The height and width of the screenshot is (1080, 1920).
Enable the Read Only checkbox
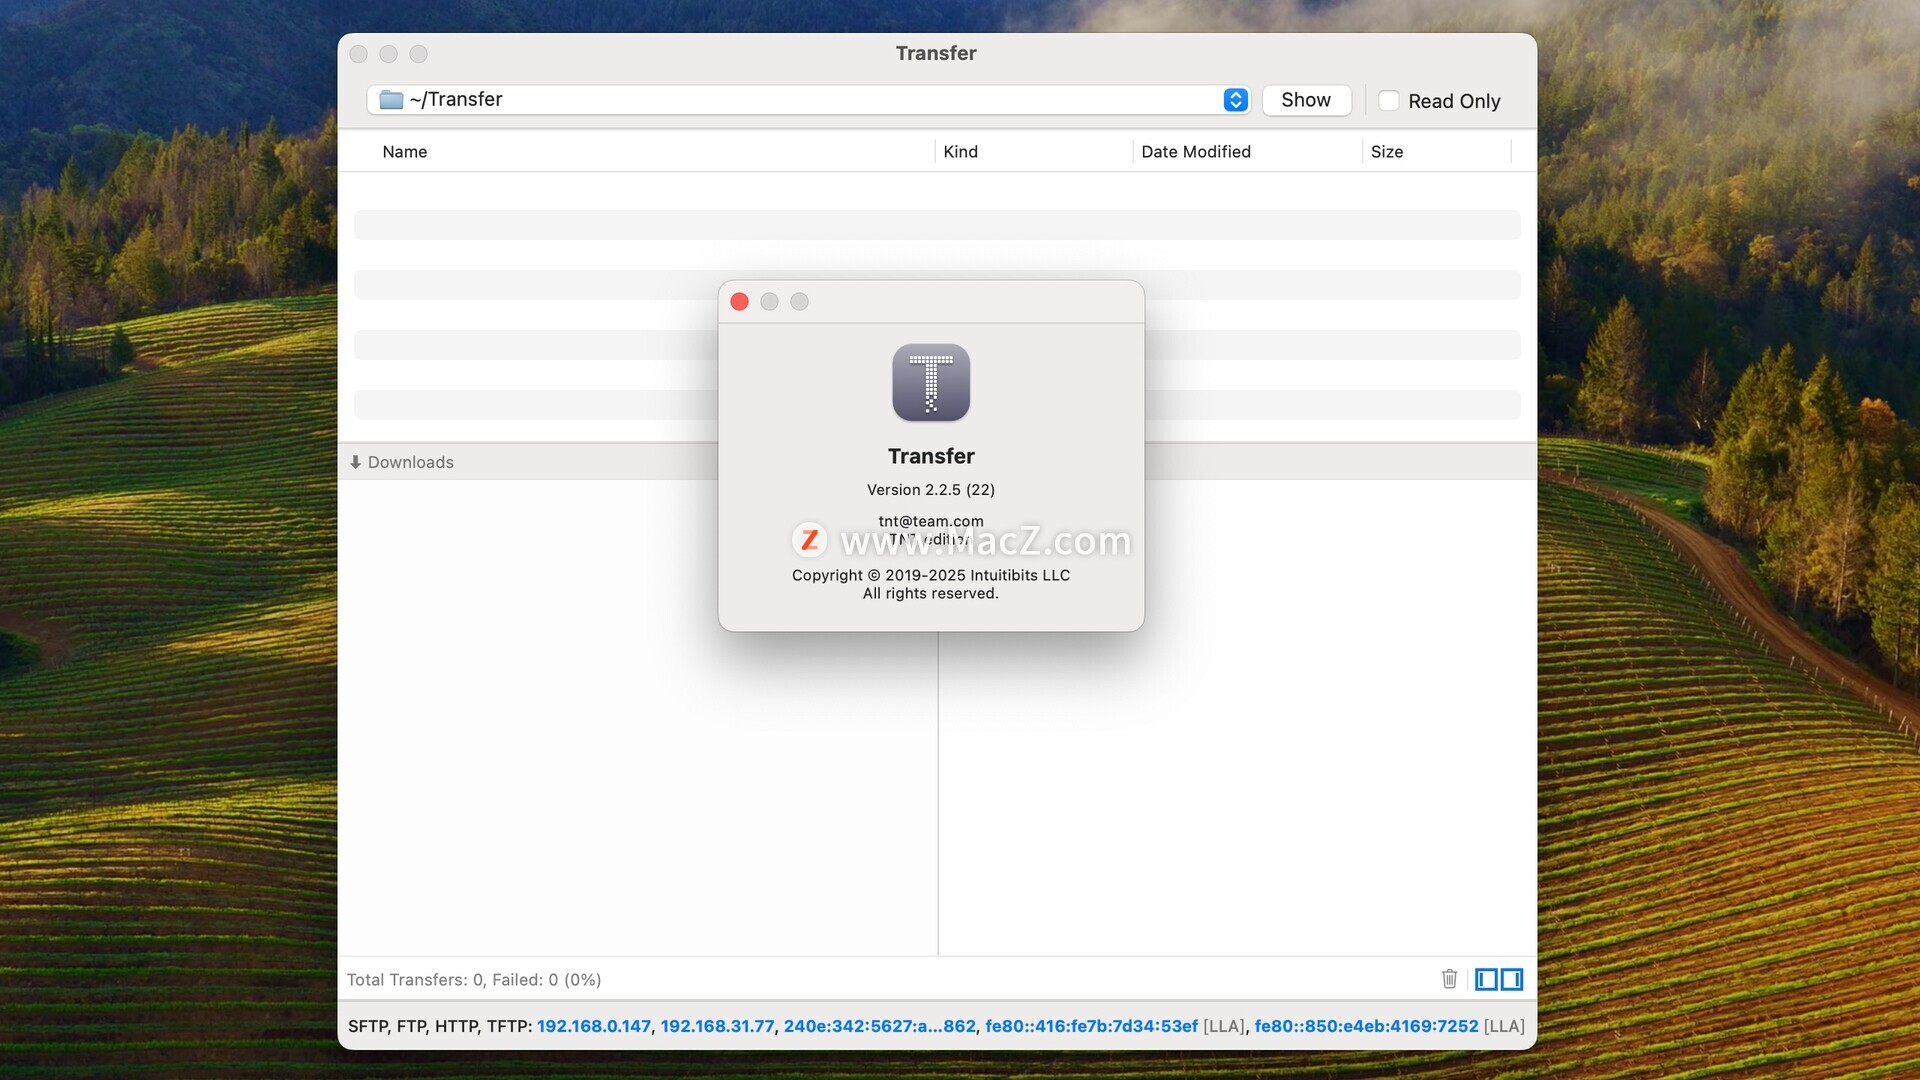coord(1389,101)
